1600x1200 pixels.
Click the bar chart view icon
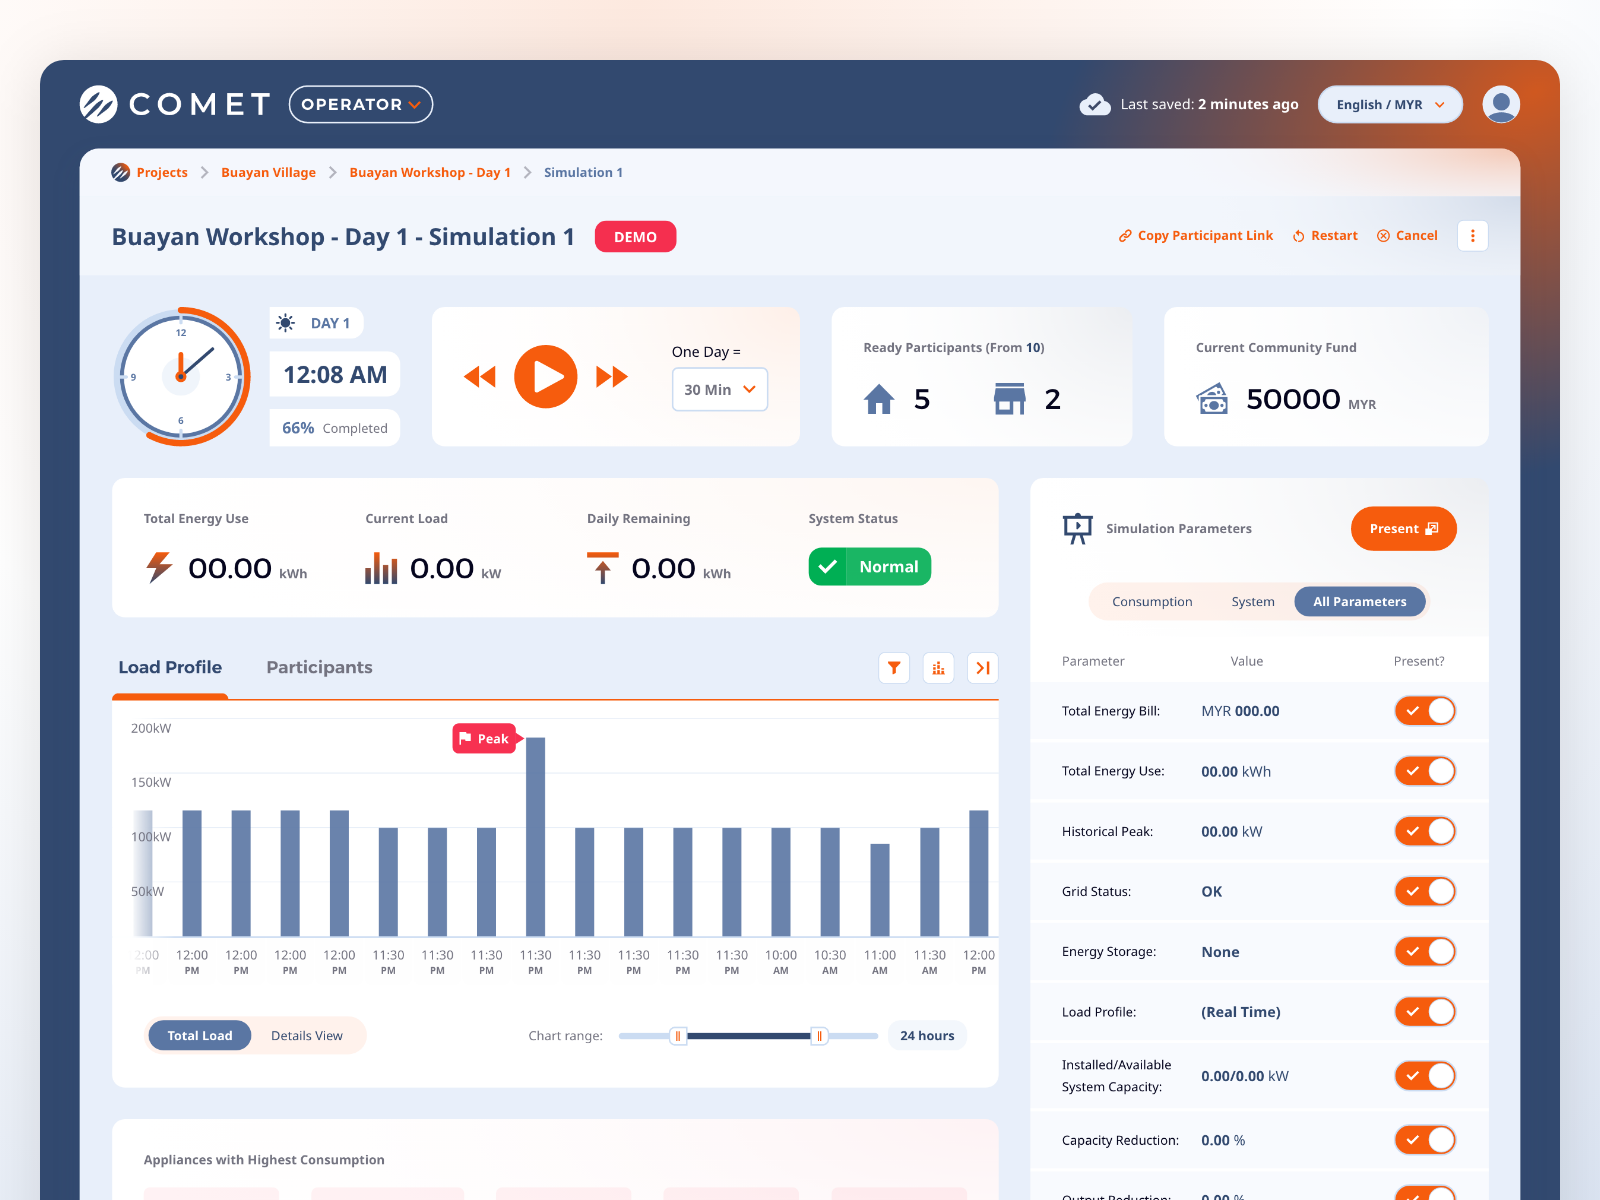tap(938, 668)
